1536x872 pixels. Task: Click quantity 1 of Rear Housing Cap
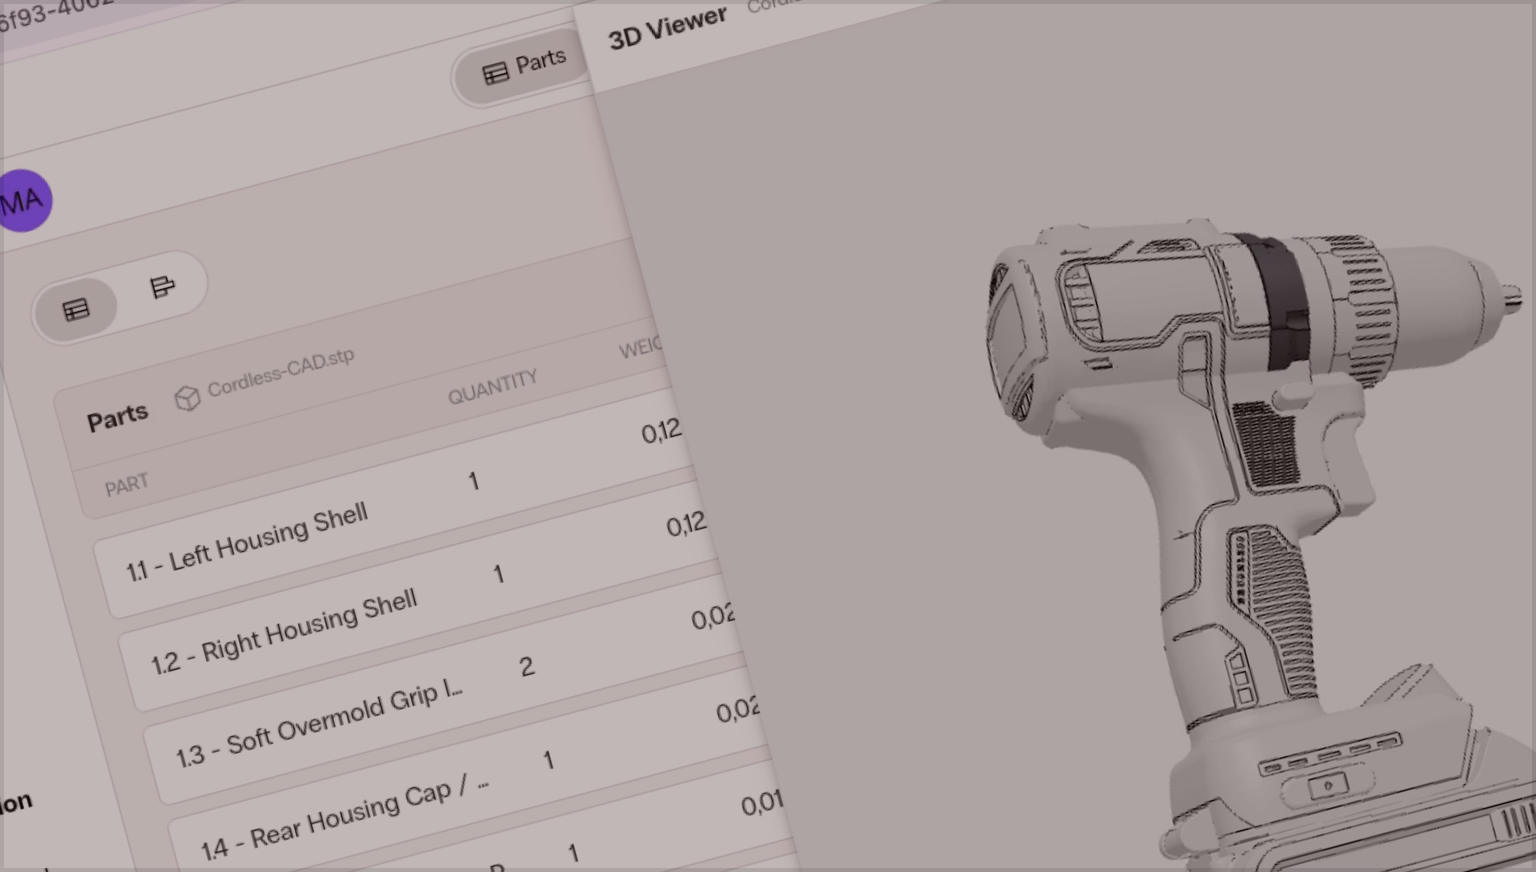click(x=548, y=760)
